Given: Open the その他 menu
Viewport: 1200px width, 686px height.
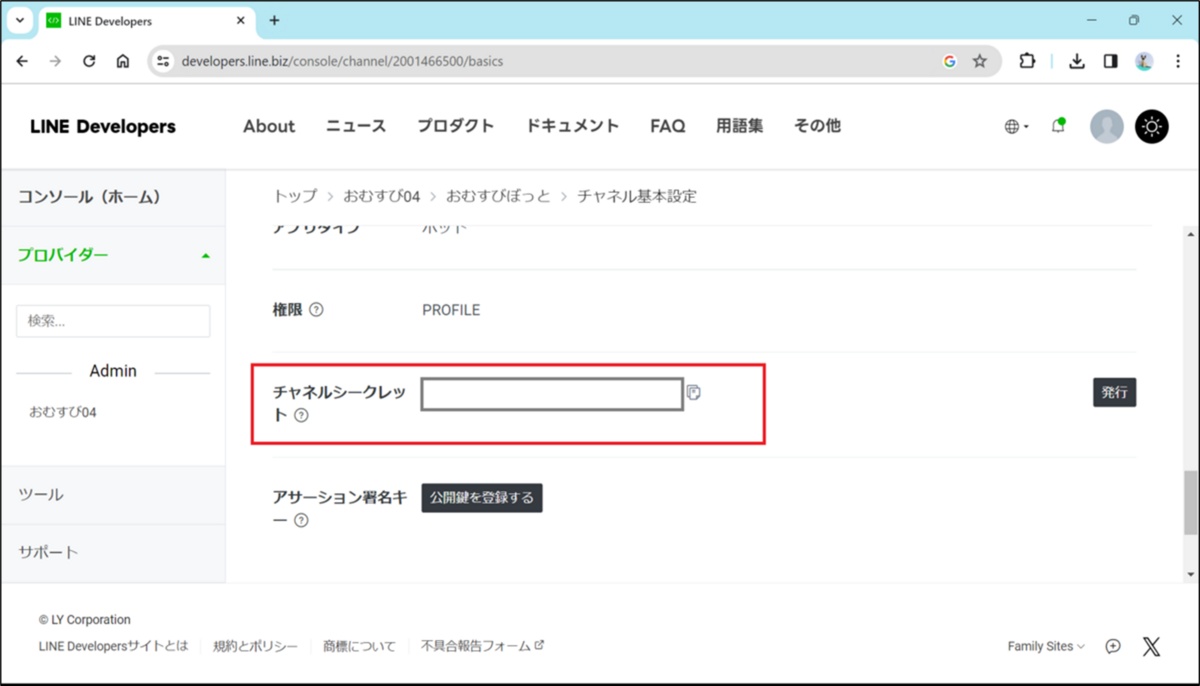Looking at the screenshot, I should click(x=817, y=126).
